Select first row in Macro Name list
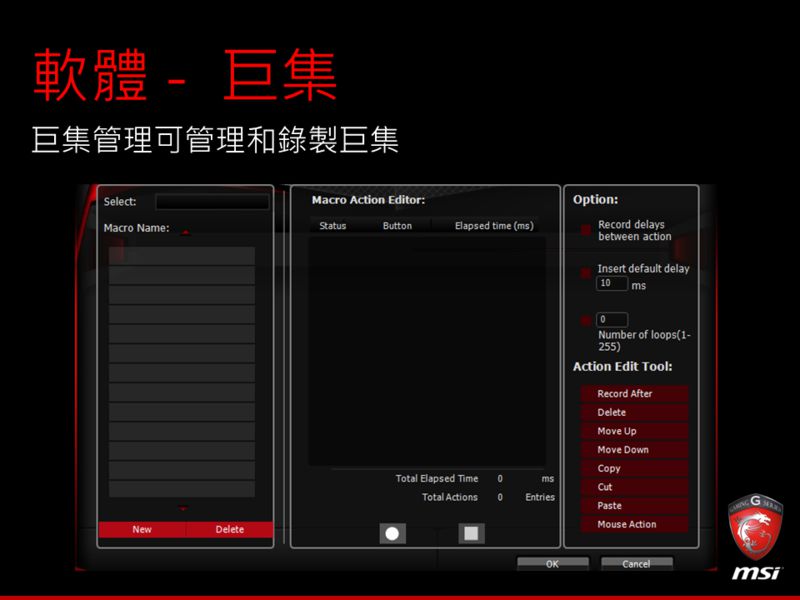 [x=182, y=256]
